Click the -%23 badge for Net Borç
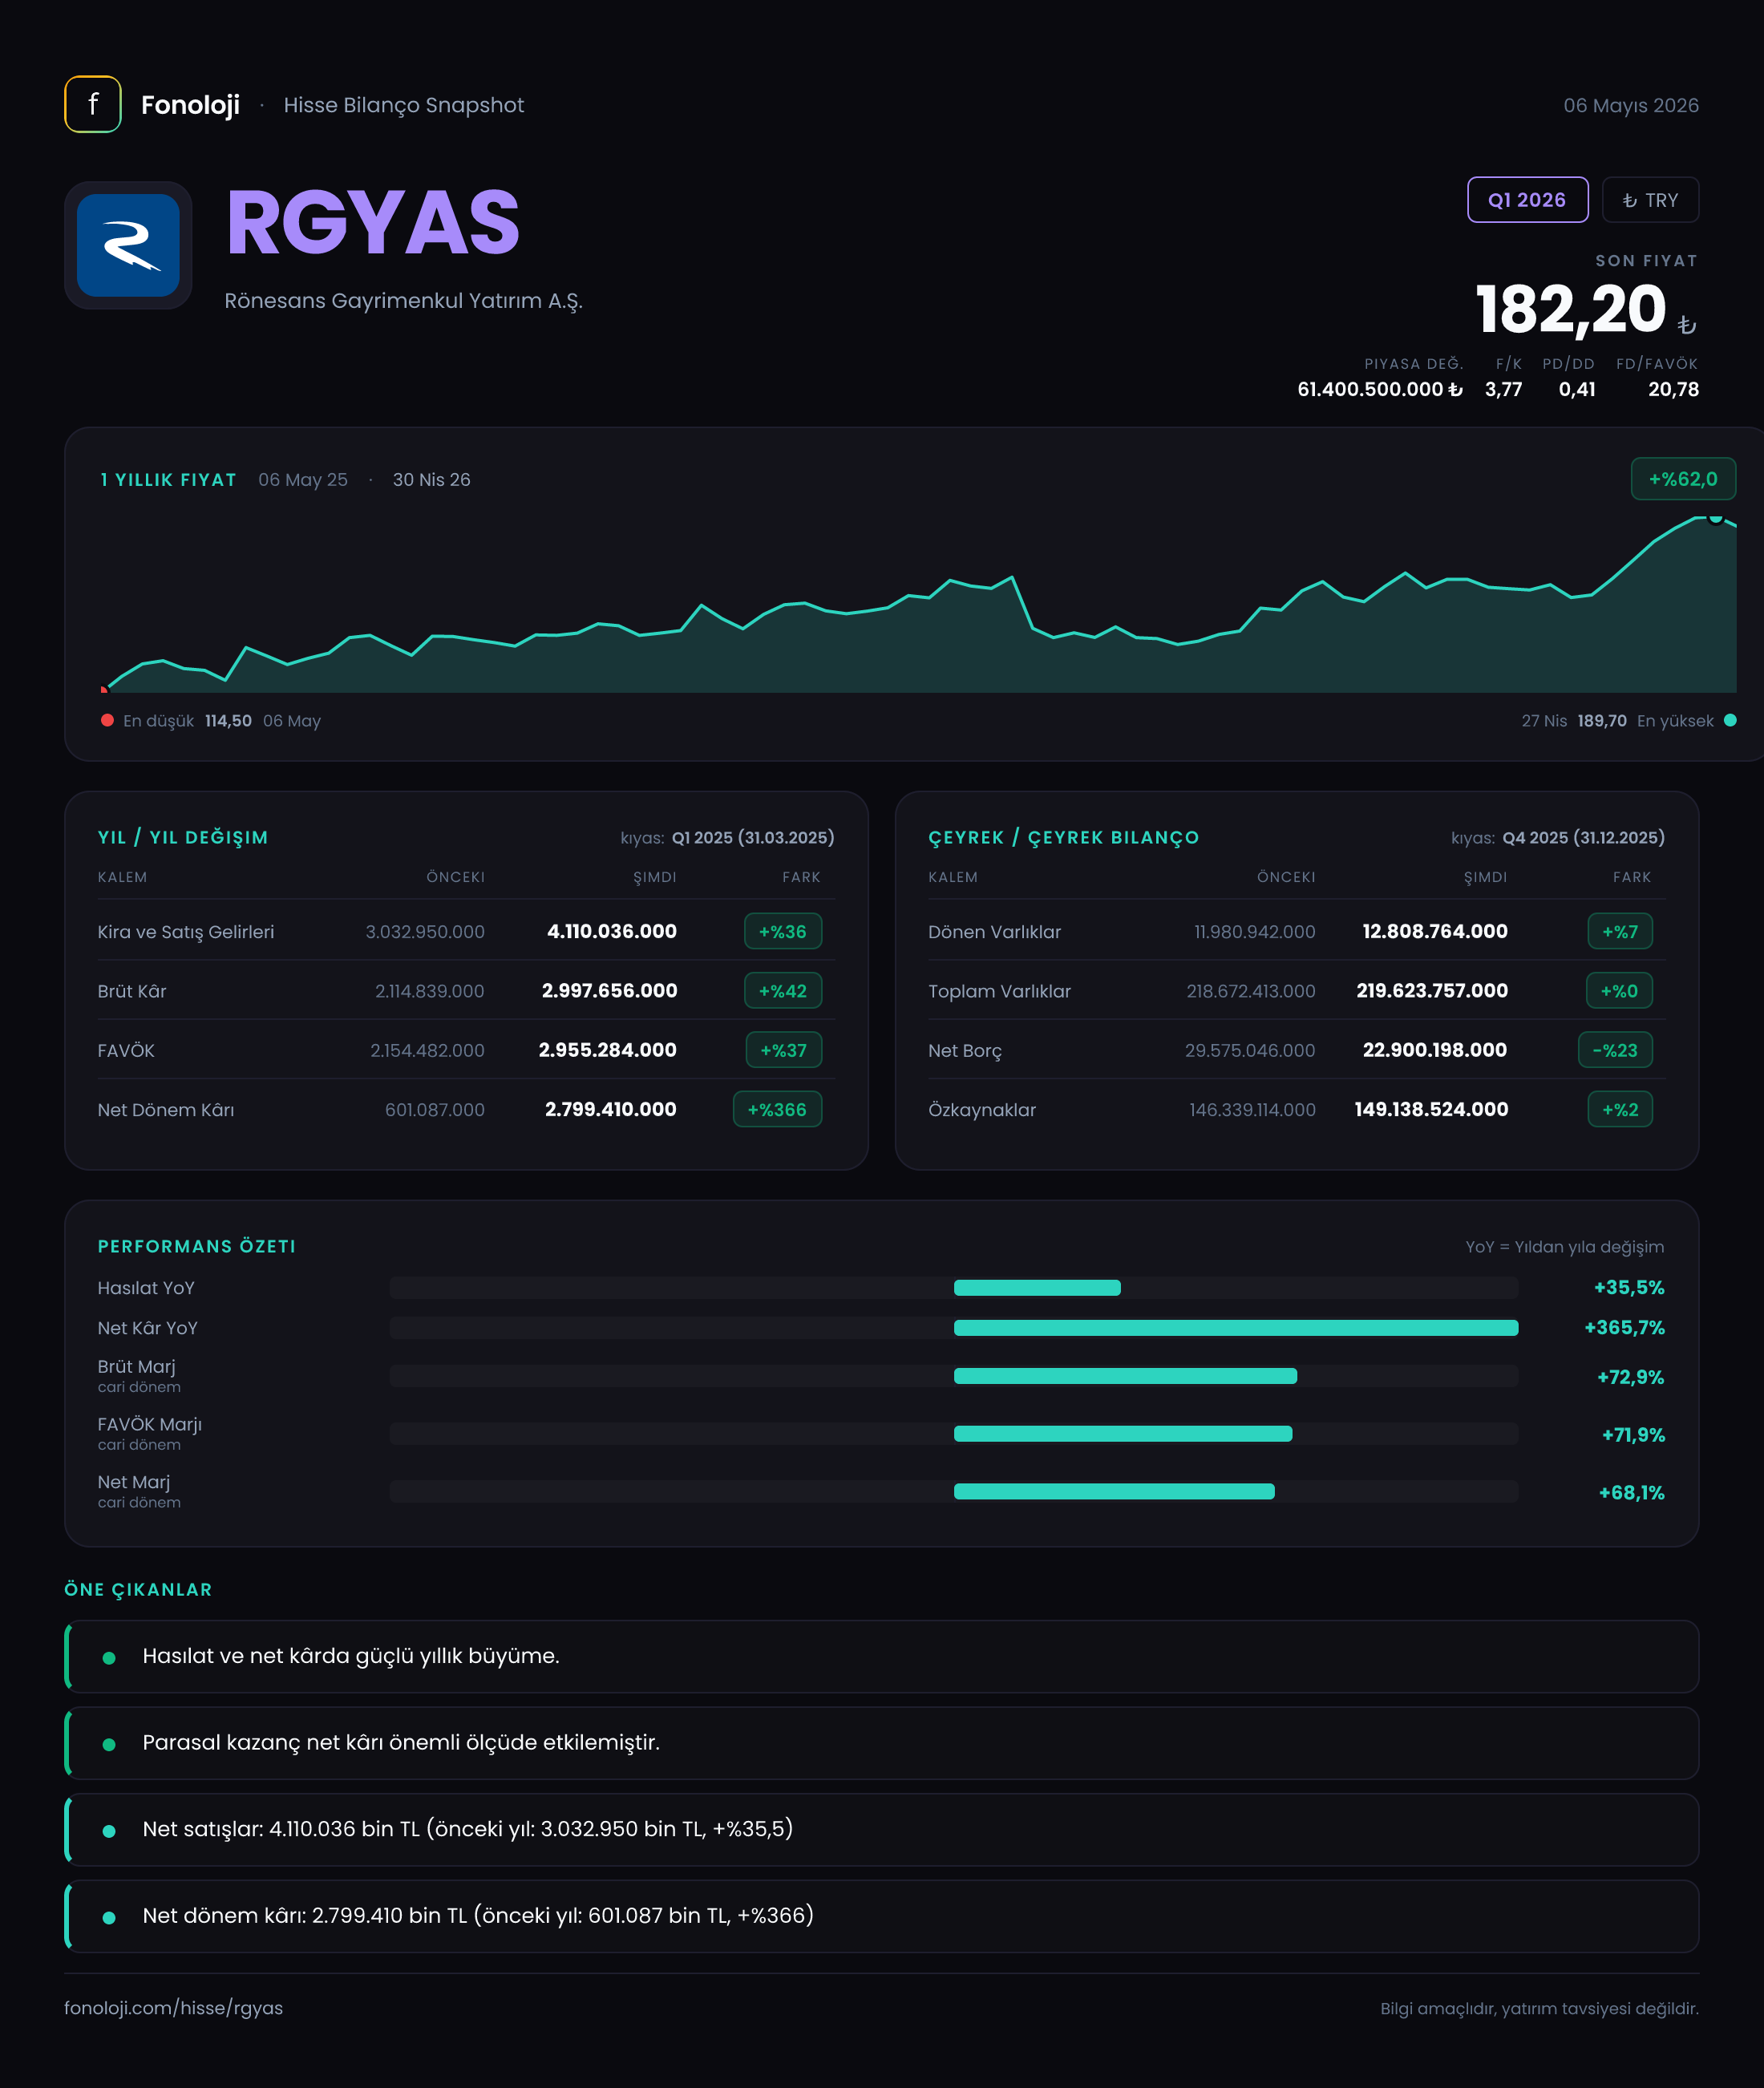This screenshot has height=2088, width=1764. click(x=1615, y=1050)
